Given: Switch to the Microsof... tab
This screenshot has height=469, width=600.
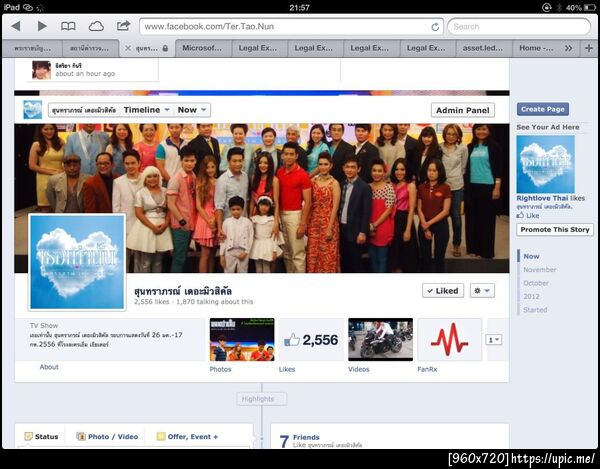Looking at the screenshot, I should [x=204, y=48].
